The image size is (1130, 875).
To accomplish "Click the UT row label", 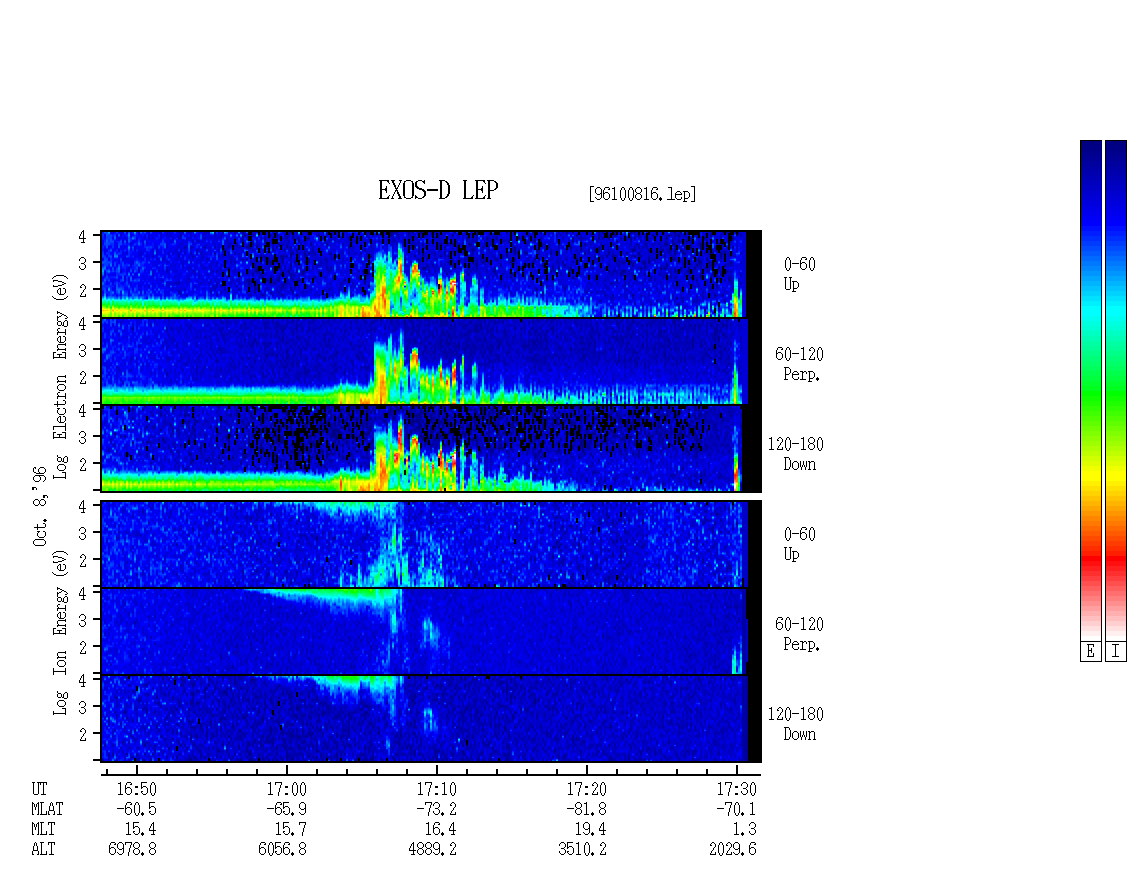I will point(40,789).
